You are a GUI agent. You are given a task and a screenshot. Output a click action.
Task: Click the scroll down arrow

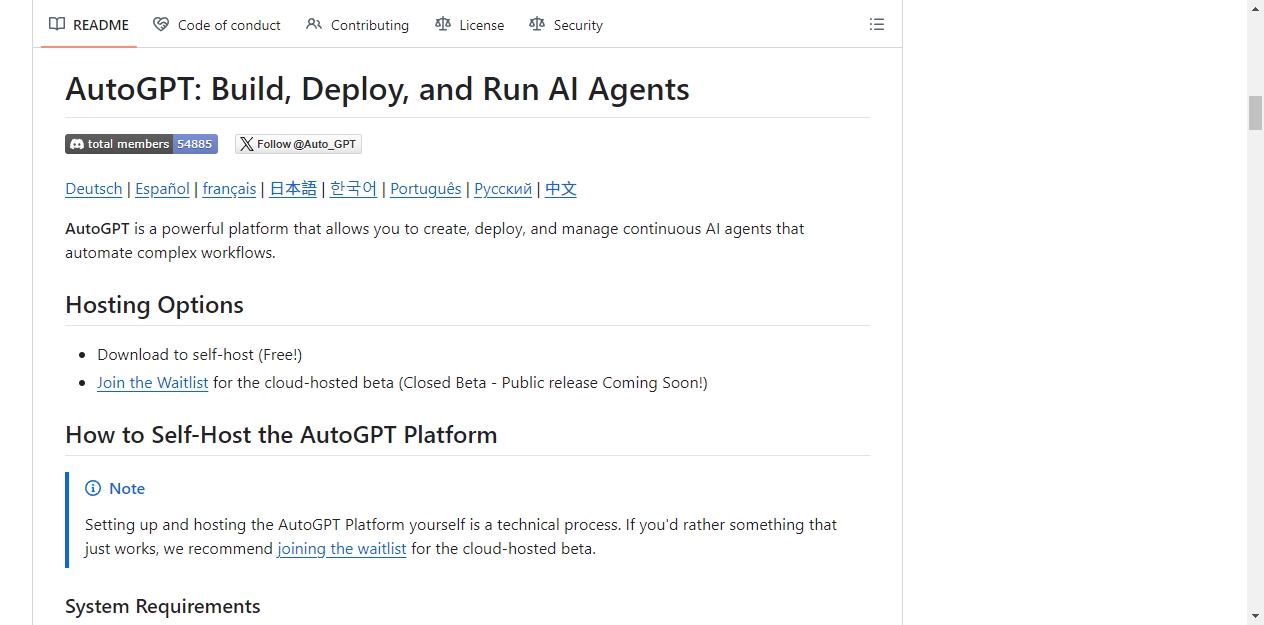coord(1255,616)
